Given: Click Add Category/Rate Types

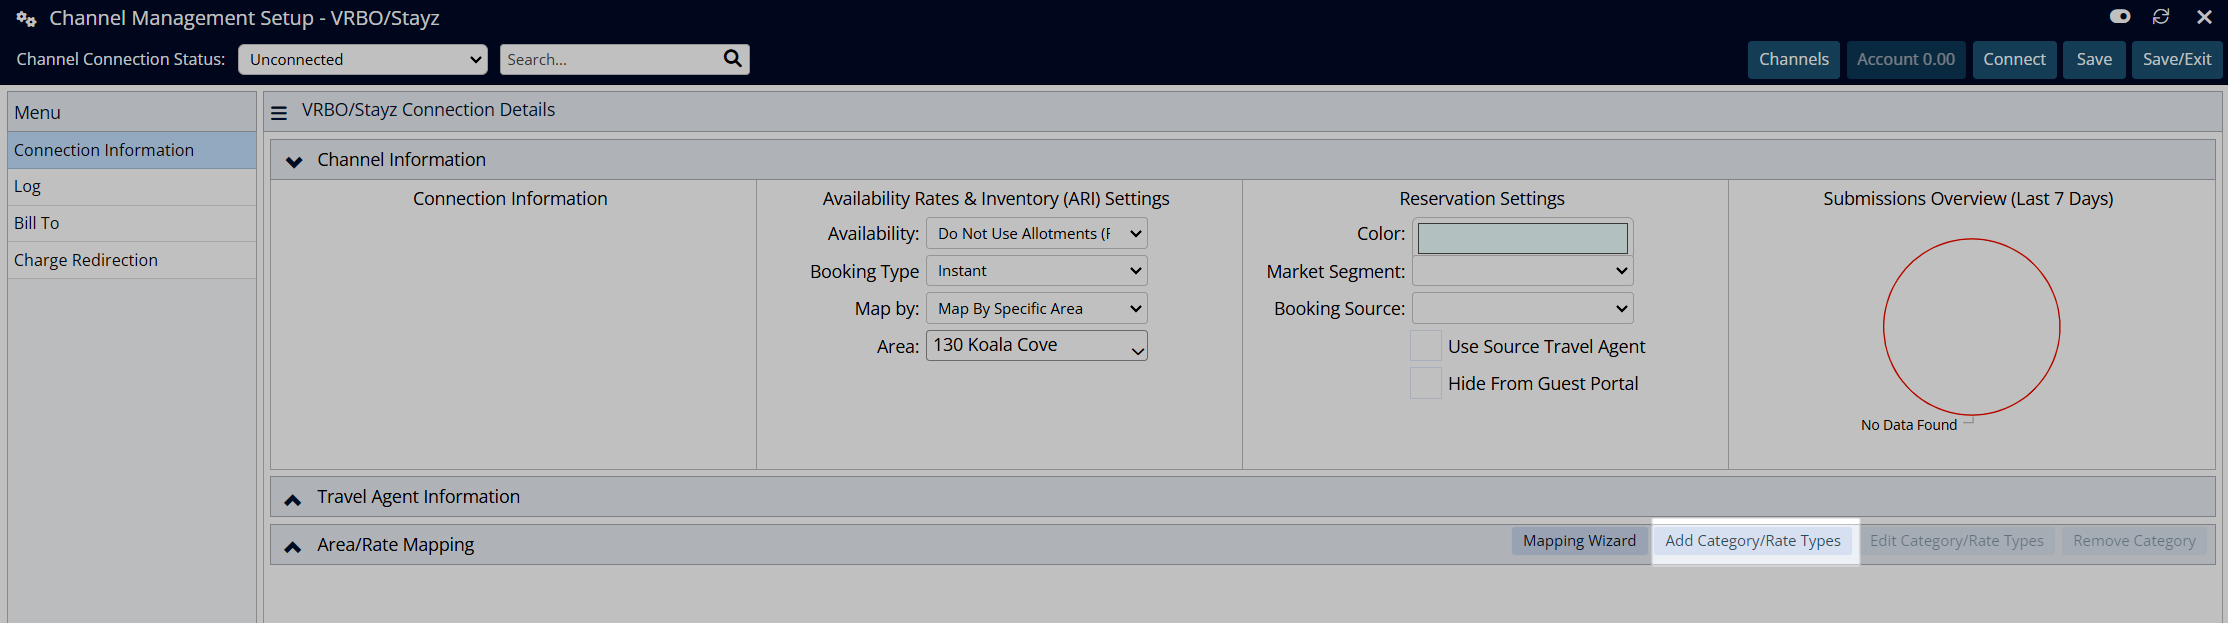Looking at the screenshot, I should pyautogui.click(x=1753, y=541).
